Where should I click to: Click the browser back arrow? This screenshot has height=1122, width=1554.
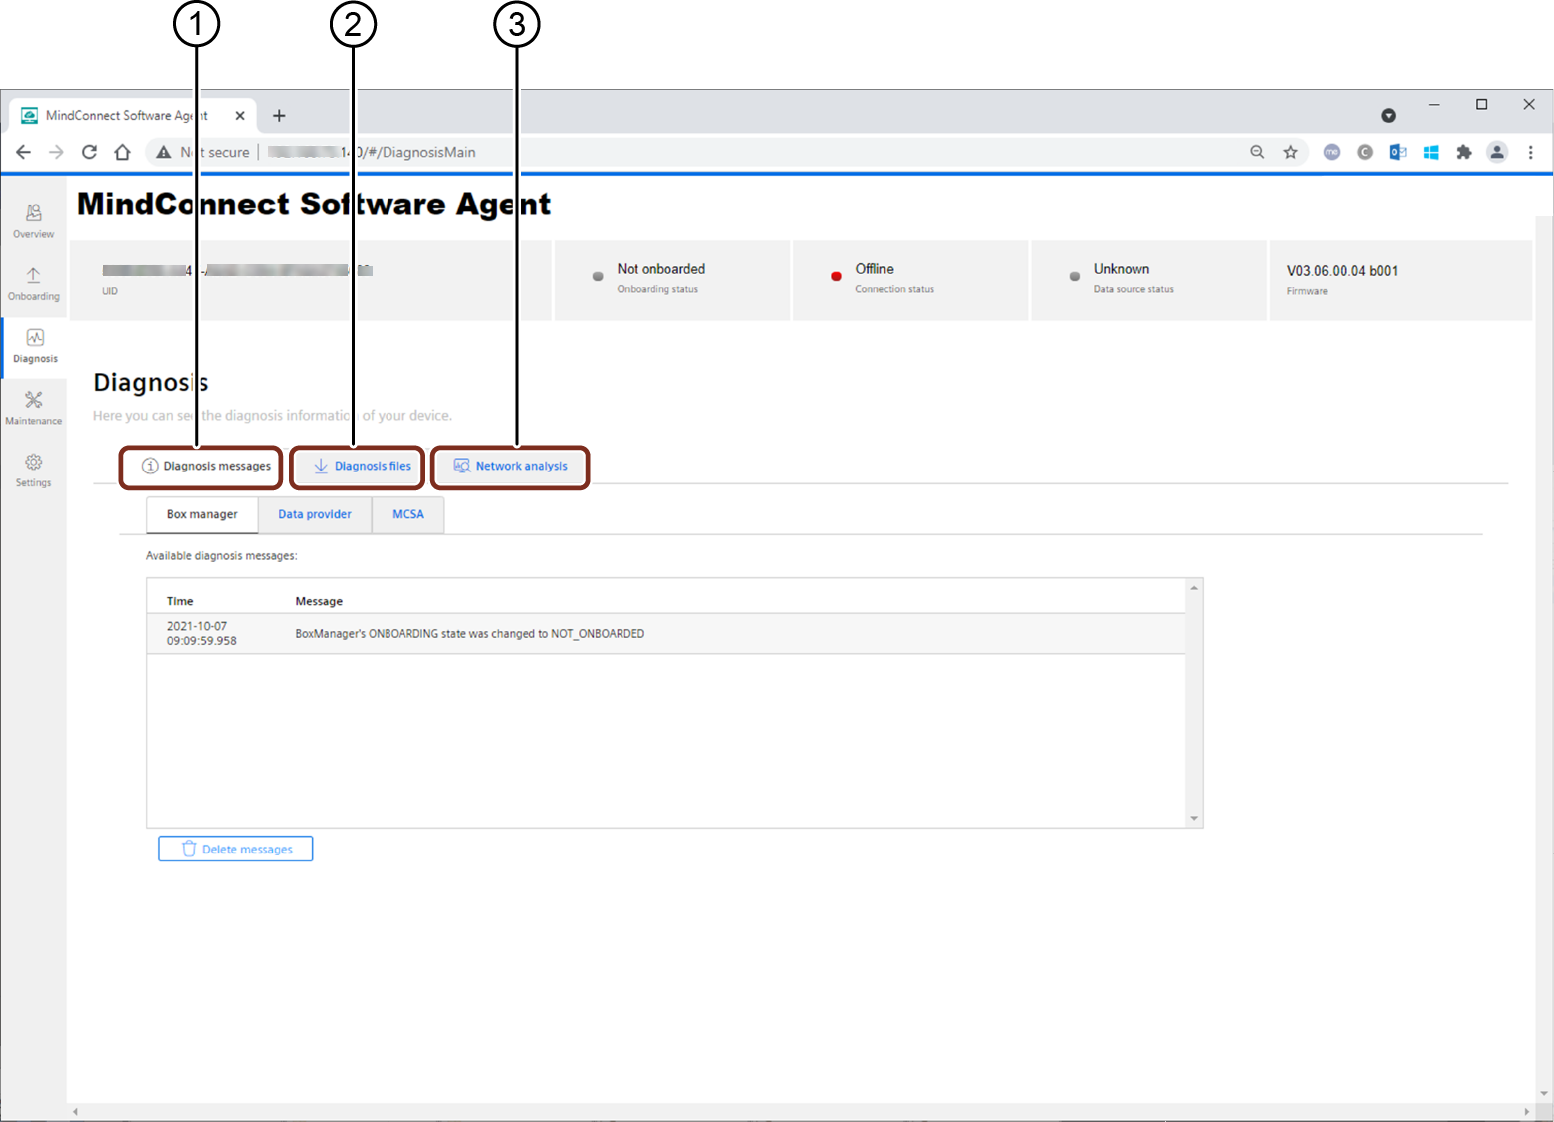tap(23, 152)
